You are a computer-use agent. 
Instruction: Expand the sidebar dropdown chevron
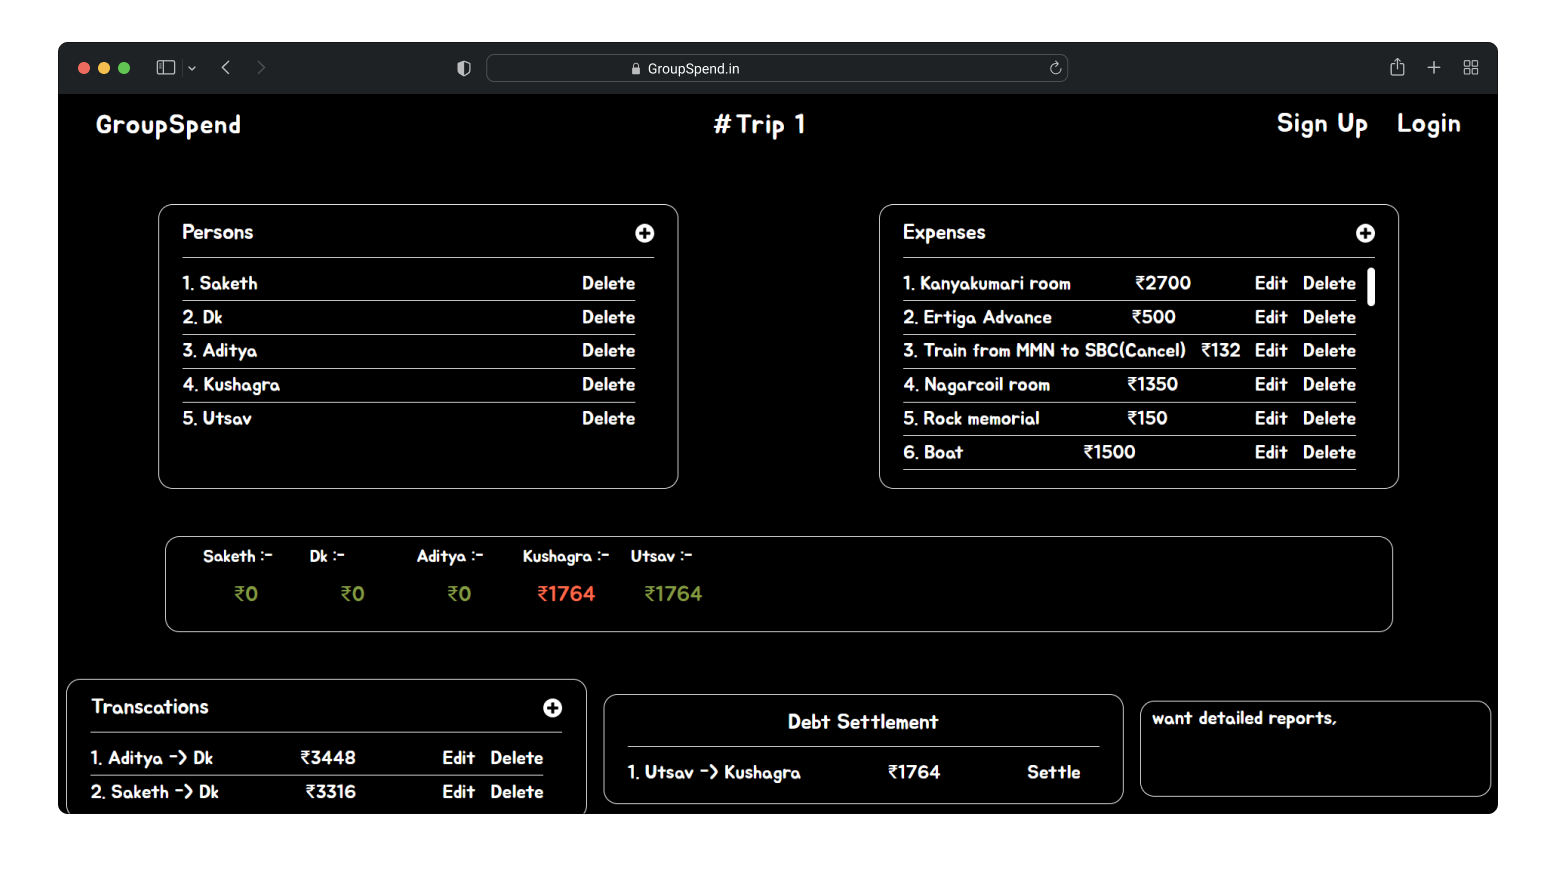tap(192, 68)
